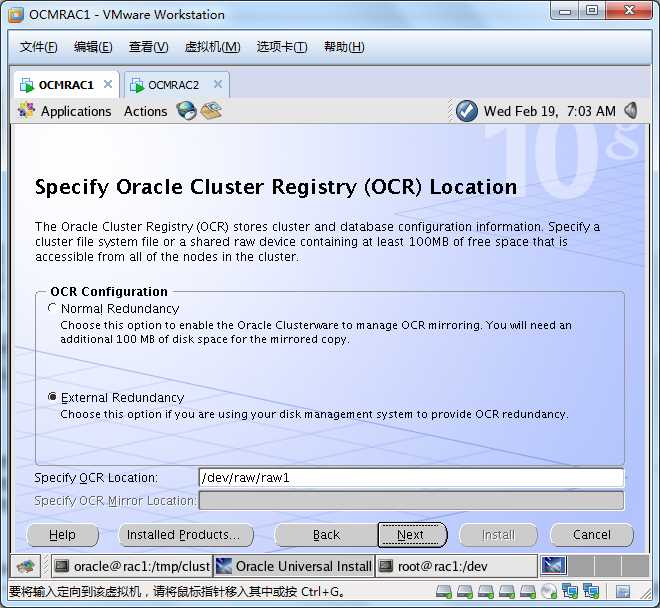Switch to root@rac1:/dev terminal in taskbar
Image resolution: width=660 pixels, height=608 pixels.
456,566
